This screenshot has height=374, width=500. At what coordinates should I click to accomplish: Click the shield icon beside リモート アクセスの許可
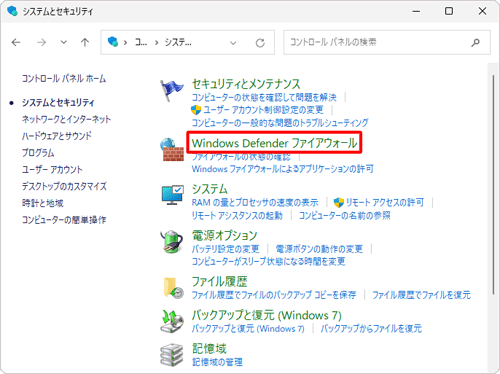(339, 202)
